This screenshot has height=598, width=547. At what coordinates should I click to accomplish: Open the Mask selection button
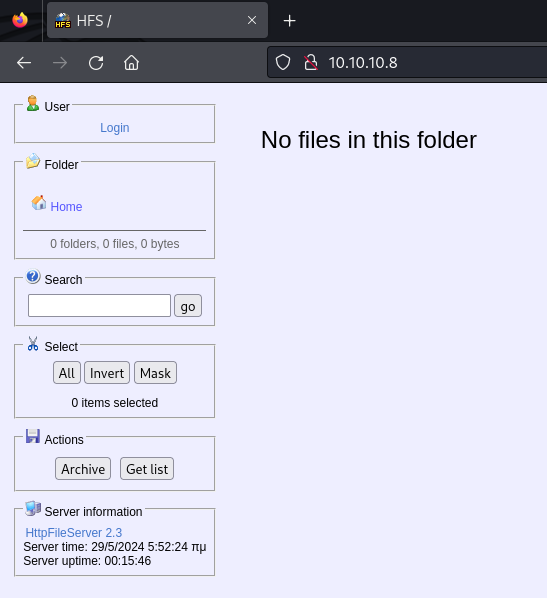(155, 373)
